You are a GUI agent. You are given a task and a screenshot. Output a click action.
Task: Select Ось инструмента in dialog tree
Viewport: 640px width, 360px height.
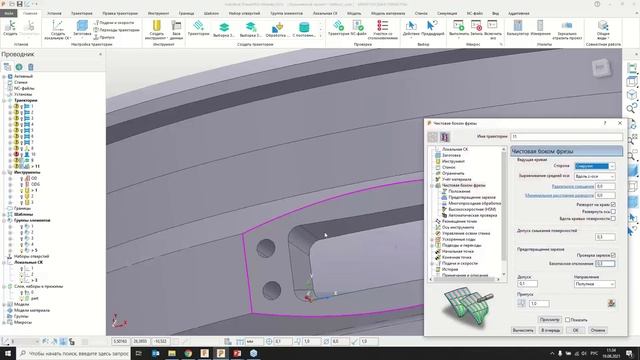tap(458, 227)
